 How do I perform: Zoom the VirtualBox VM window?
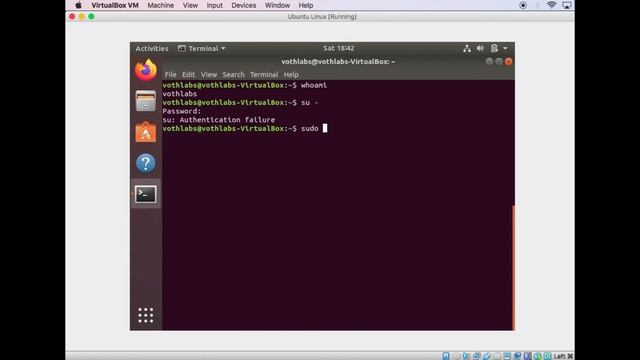coord(91,17)
